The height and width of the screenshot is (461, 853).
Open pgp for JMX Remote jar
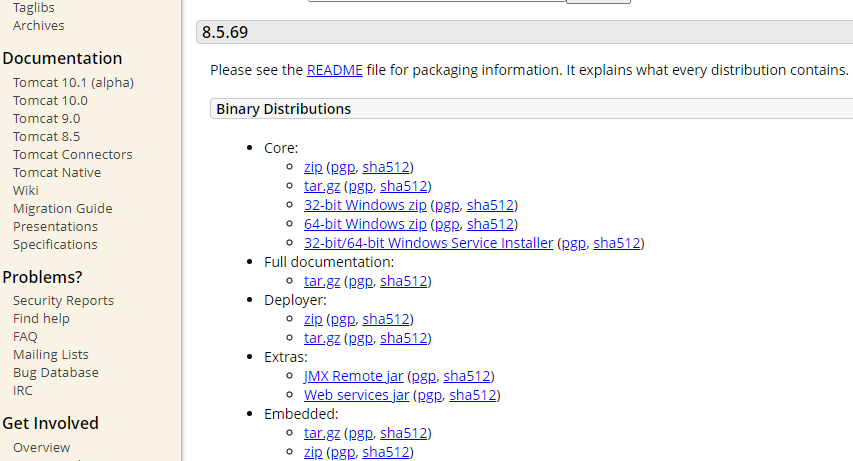pos(424,376)
